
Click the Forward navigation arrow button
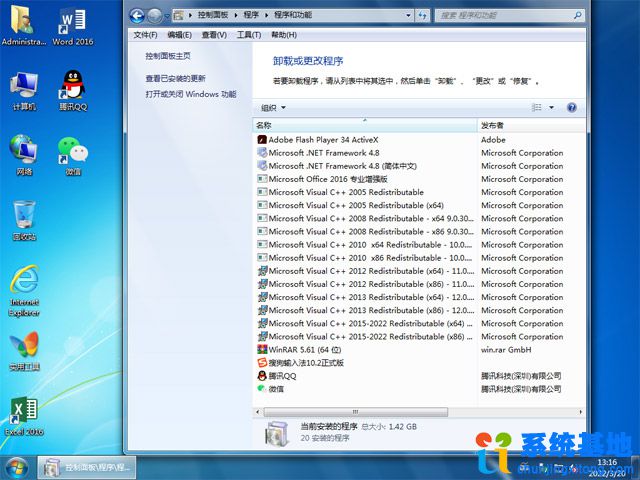pyautogui.click(x=154, y=16)
